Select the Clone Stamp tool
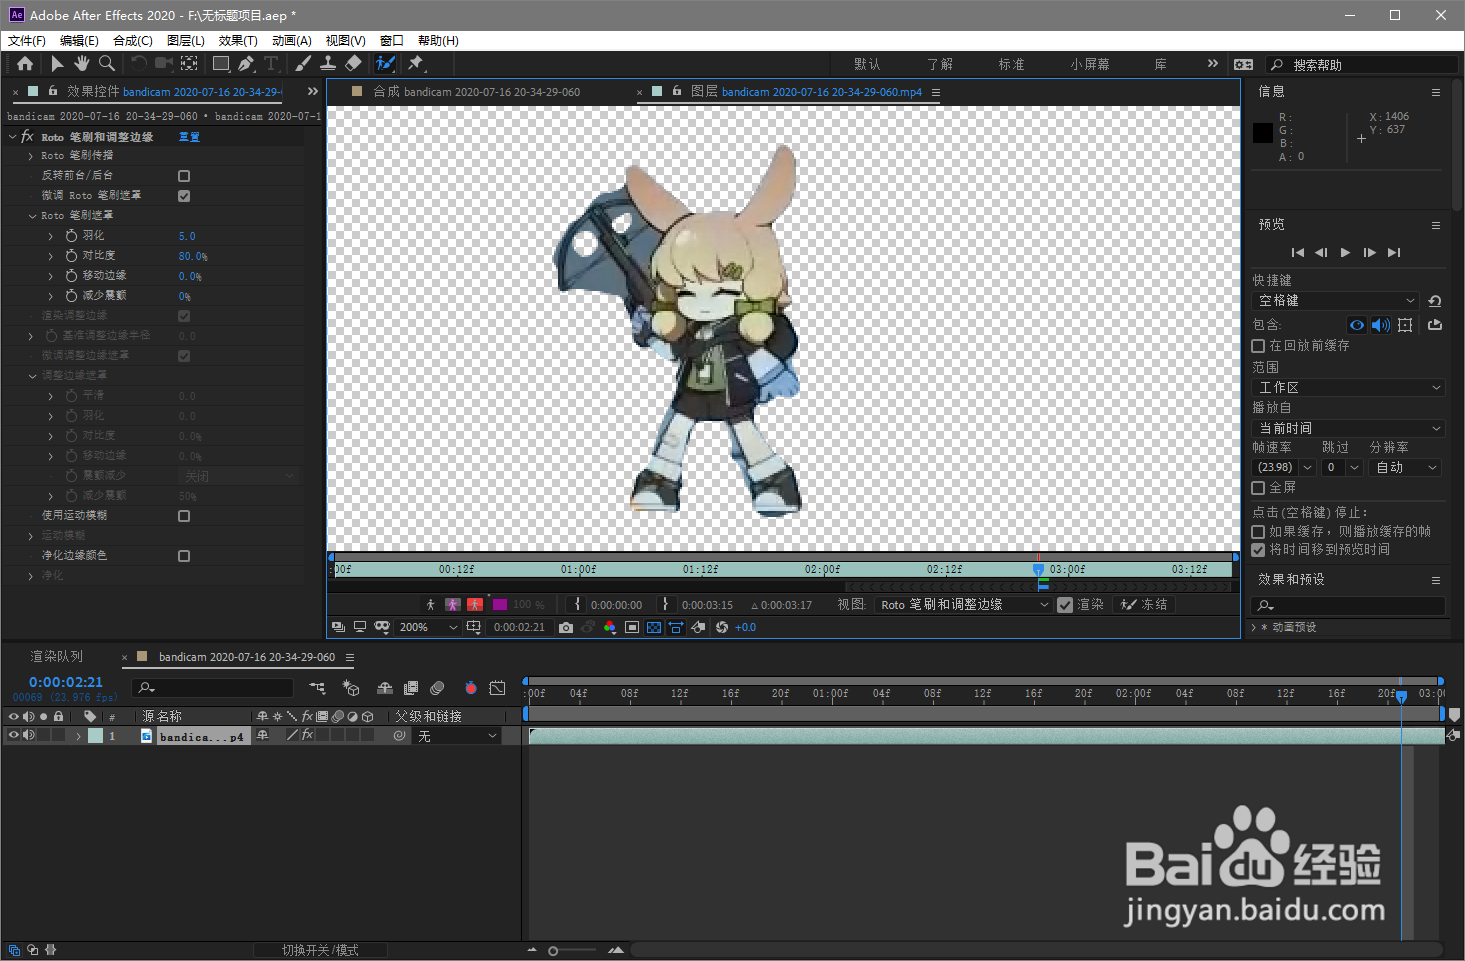This screenshot has height=961, width=1465. (x=328, y=63)
